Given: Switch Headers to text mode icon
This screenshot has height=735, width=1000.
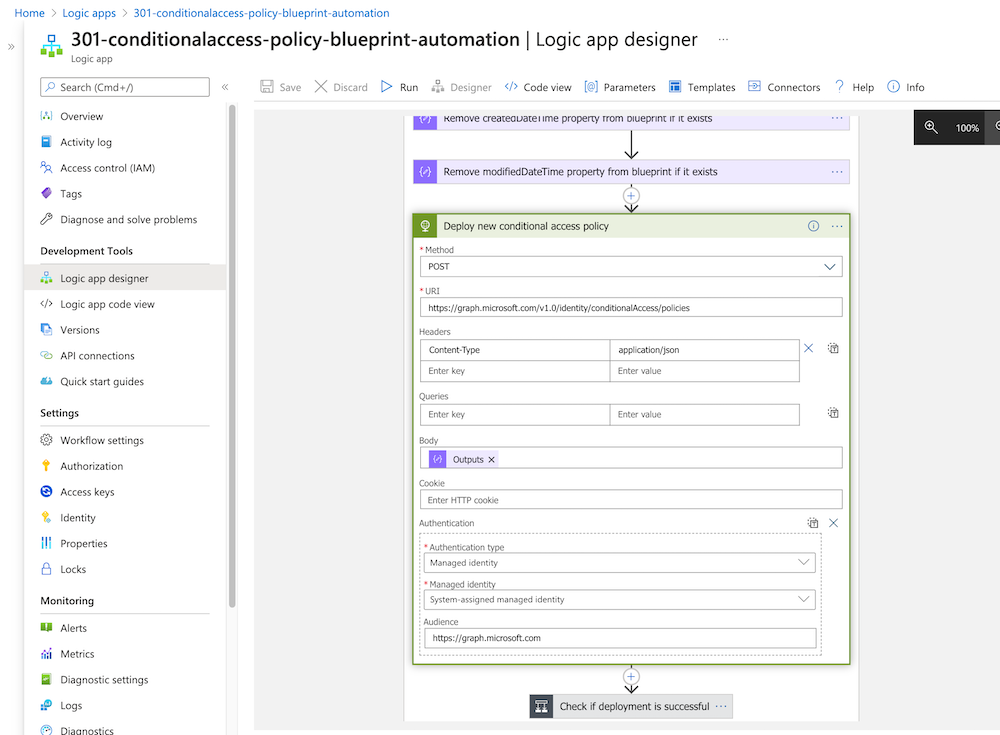Looking at the screenshot, I should [x=833, y=348].
